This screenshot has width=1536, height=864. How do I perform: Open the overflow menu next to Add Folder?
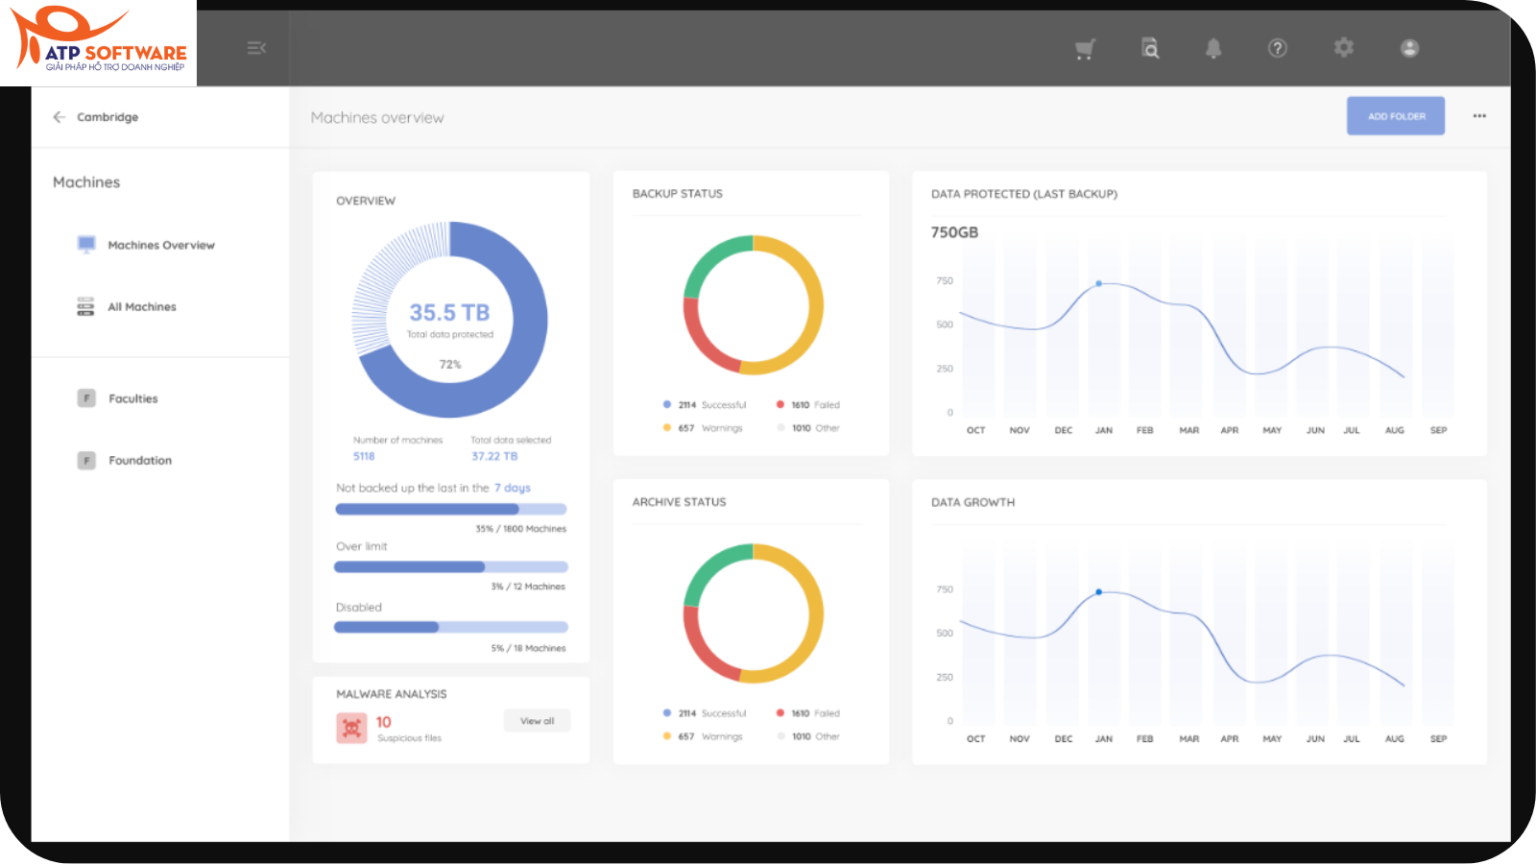click(1479, 116)
